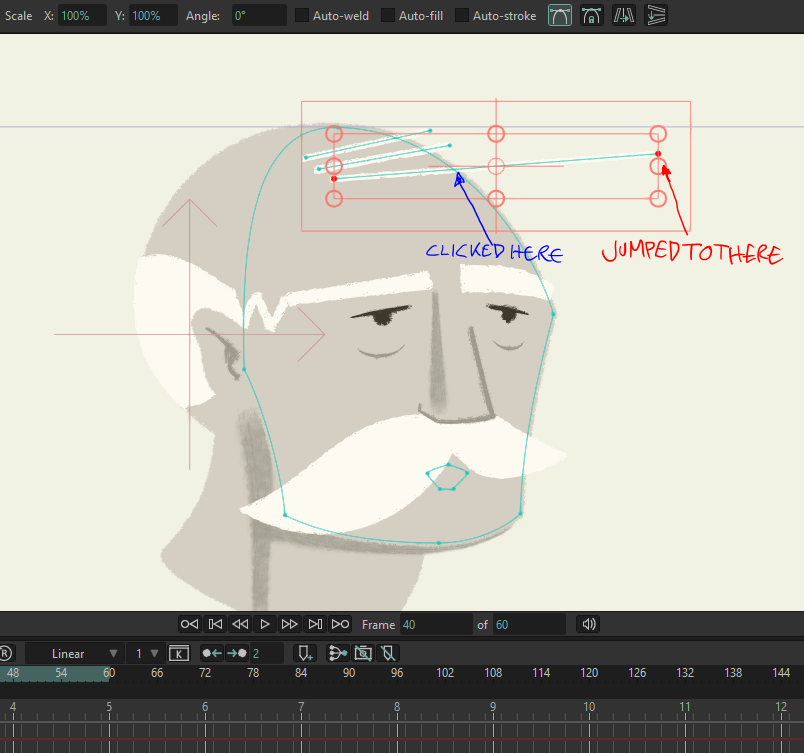Click the Scale Y percentage field

[153, 15]
